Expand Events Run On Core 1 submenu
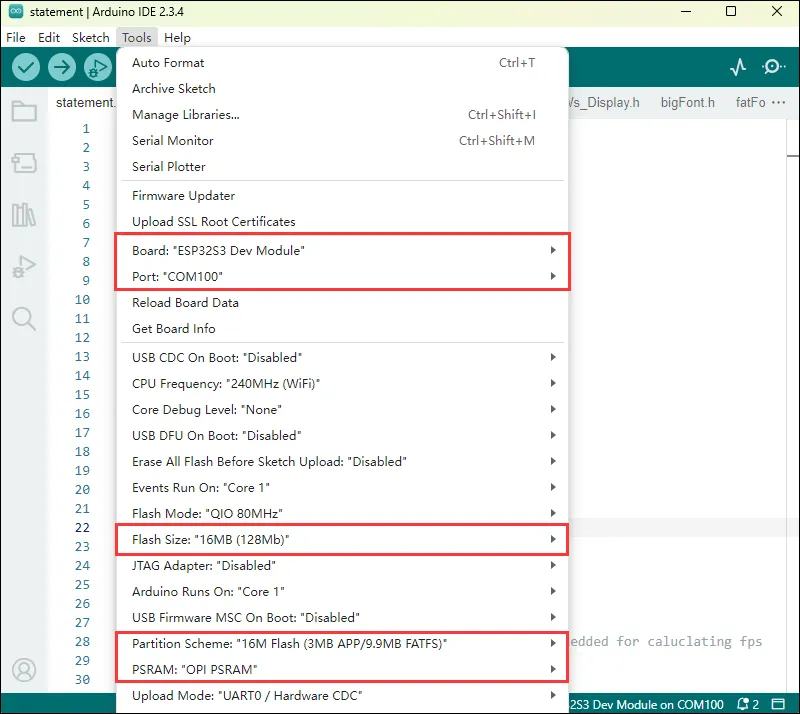This screenshot has width=800, height=714. 342,488
